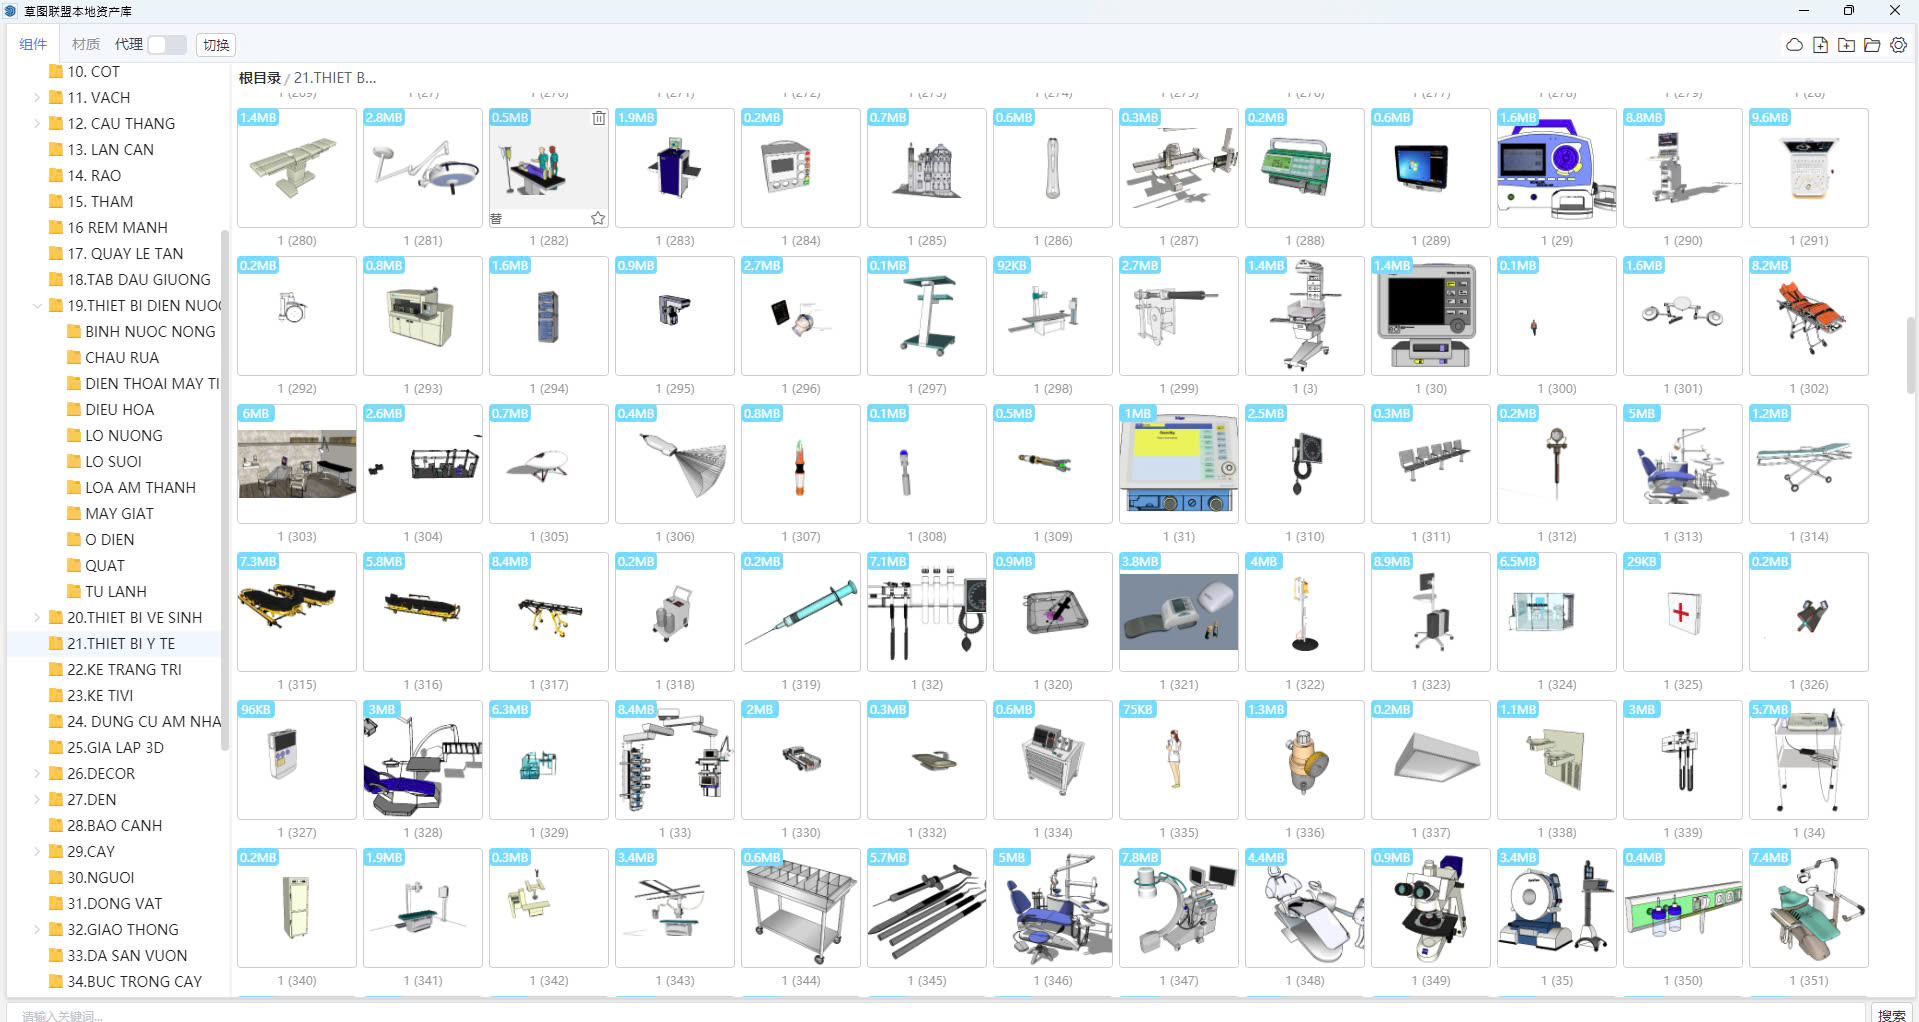The image size is (1919, 1022).
Task: Expand the 26.DECOR folder
Action: click(x=37, y=774)
